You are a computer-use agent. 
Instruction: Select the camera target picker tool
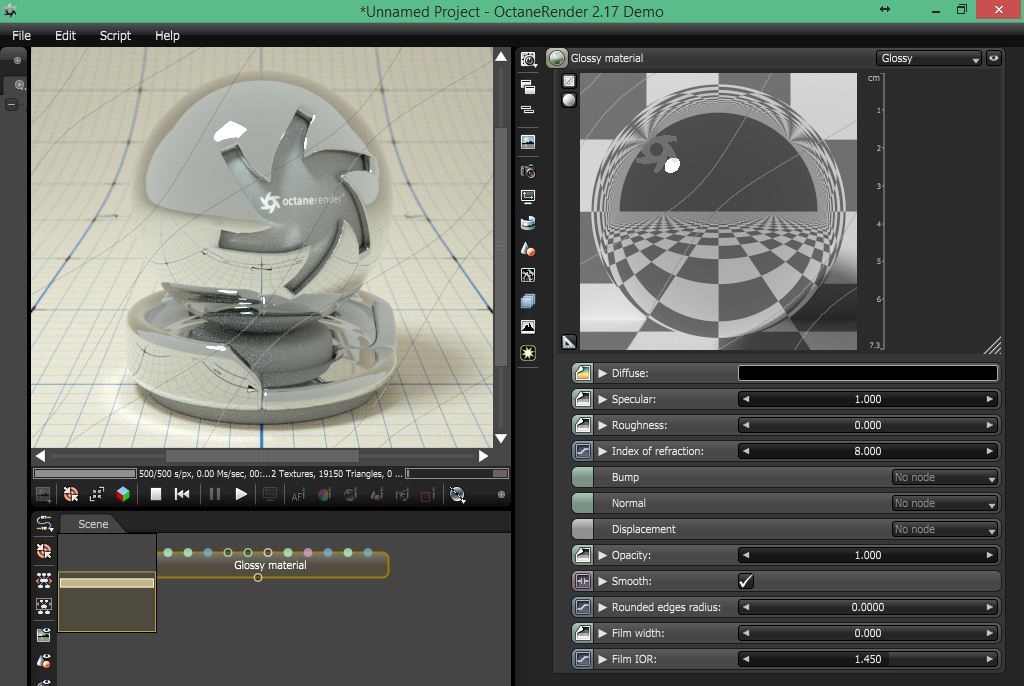402,495
